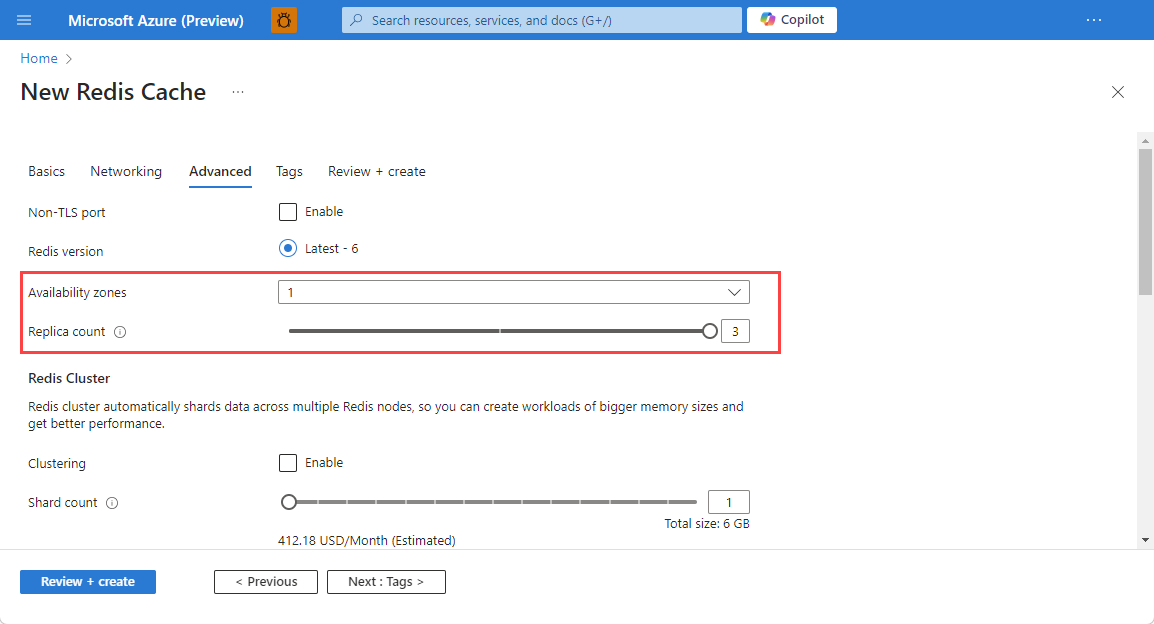Click the search magnifier icon
The height and width of the screenshot is (624, 1154).
point(356,20)
